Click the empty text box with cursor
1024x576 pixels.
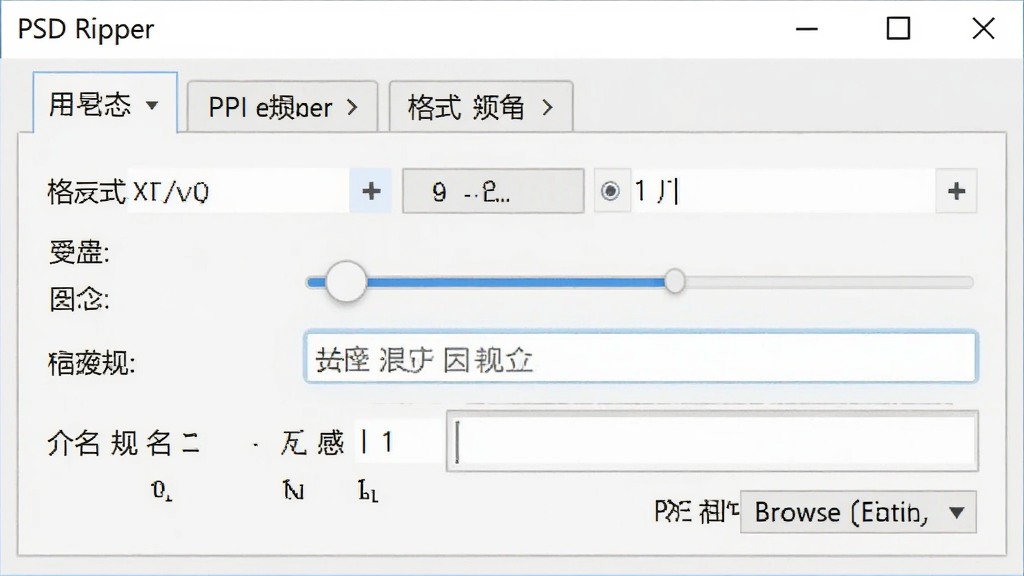pos(712,441)
